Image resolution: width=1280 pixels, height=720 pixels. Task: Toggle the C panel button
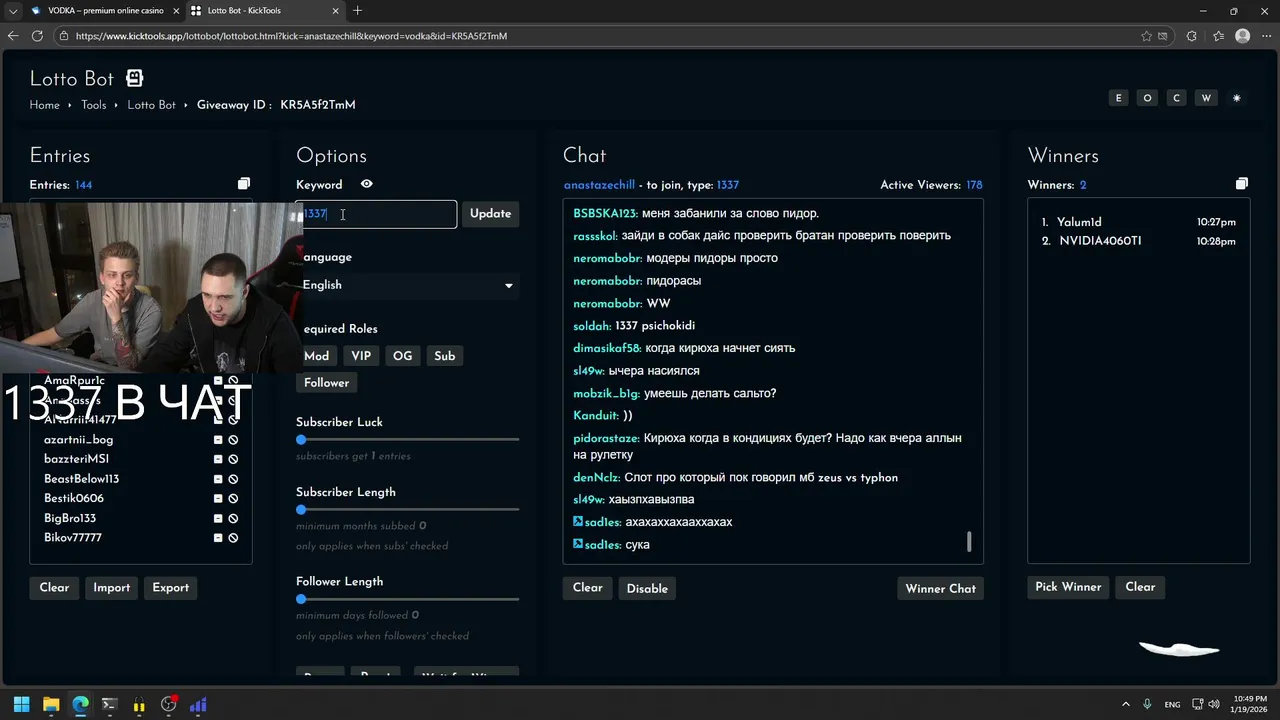(x=1177, y=98)
